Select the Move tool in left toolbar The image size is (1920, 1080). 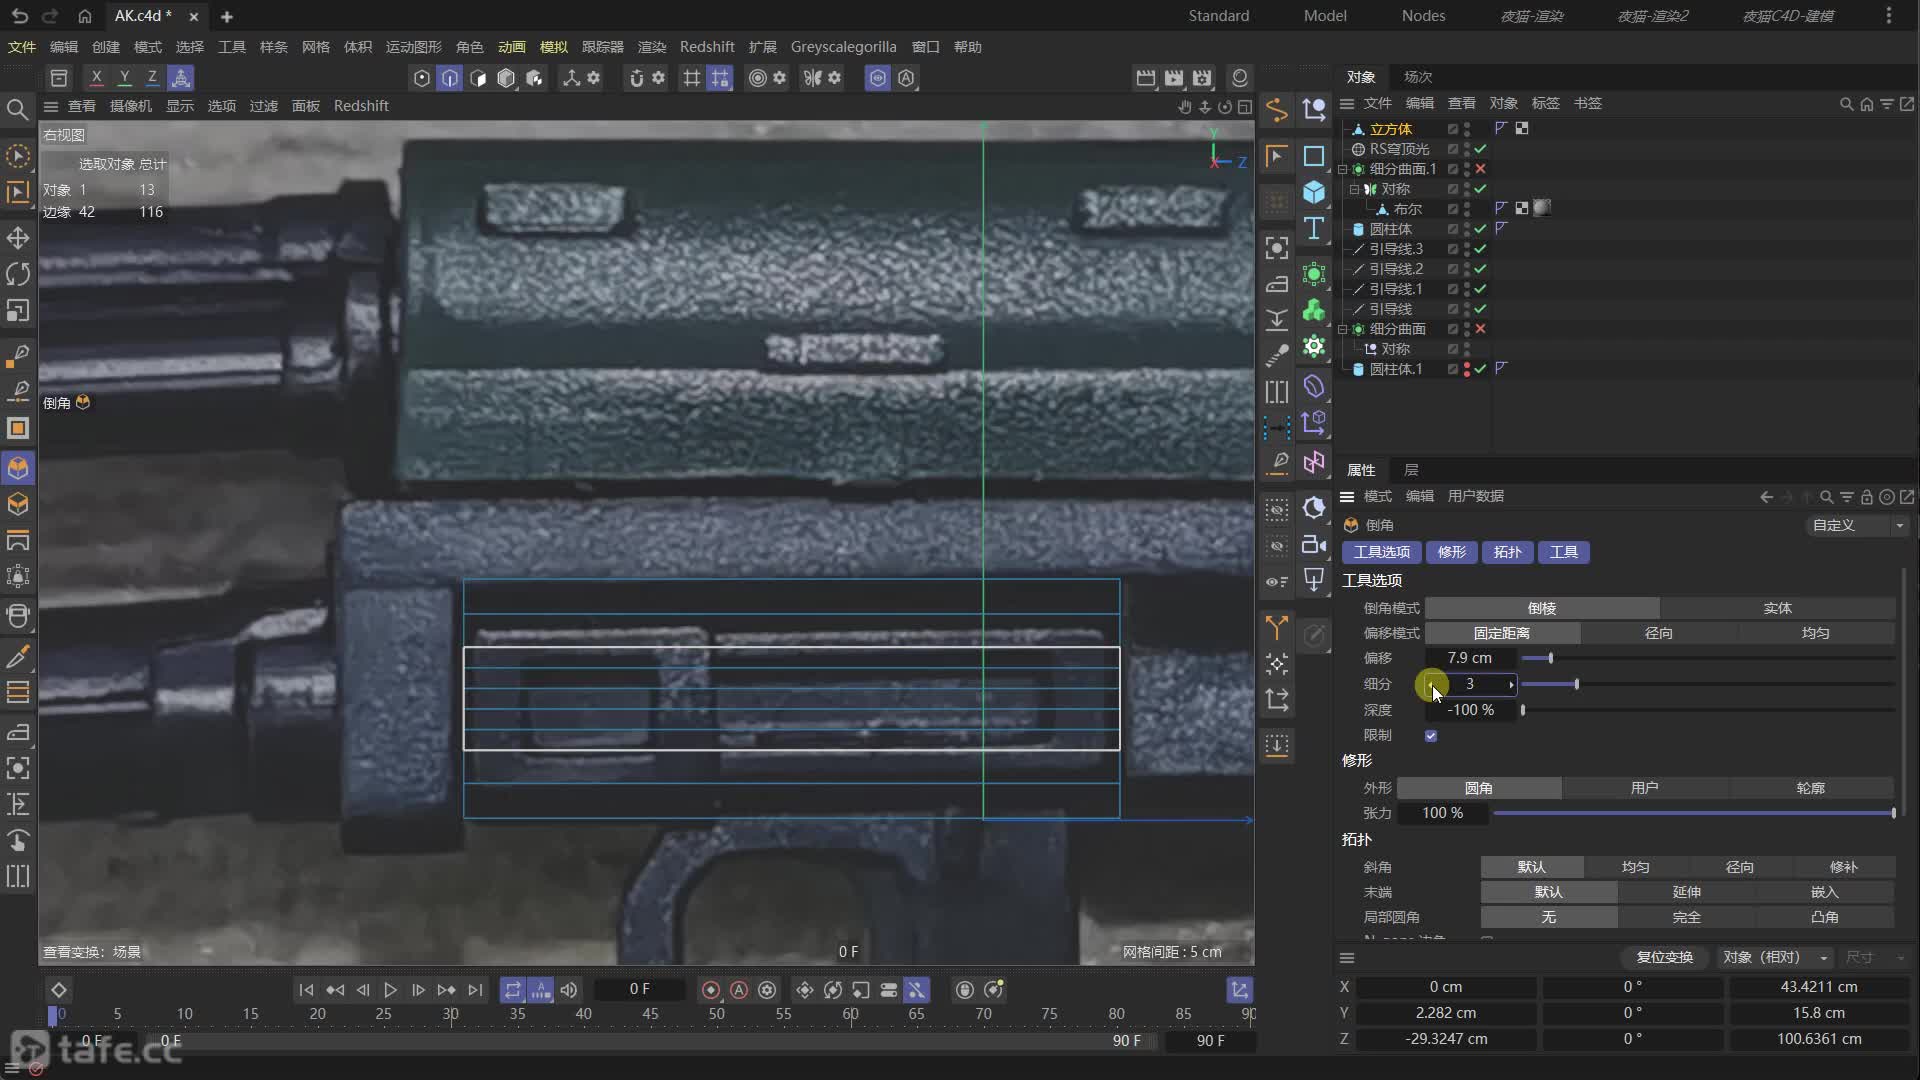[18, 238]
